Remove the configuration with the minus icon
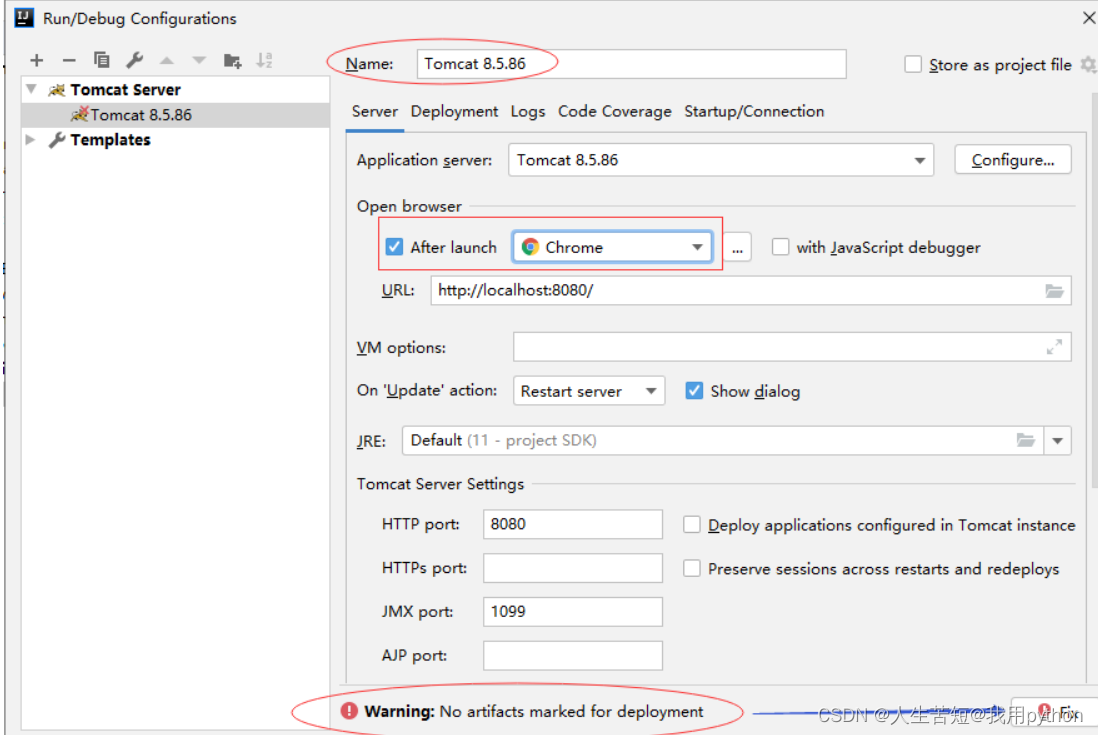 (x=69, y=61)
